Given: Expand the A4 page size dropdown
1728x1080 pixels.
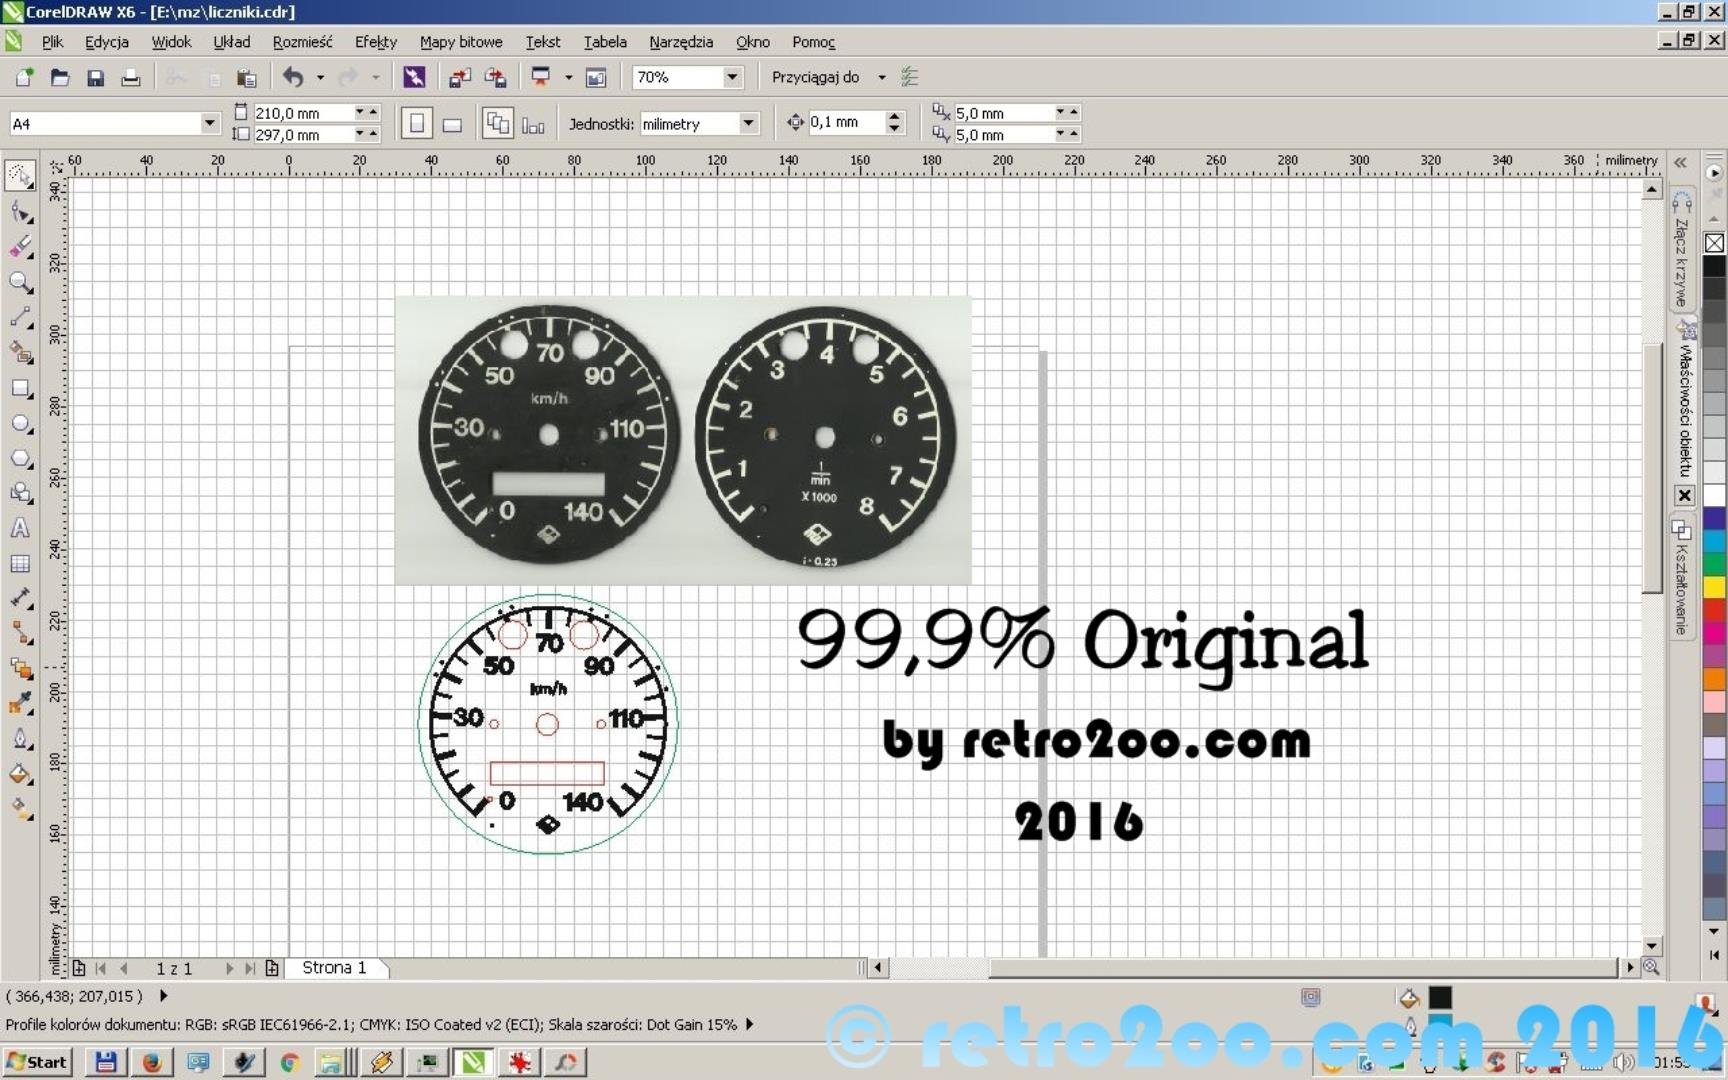Looking at the screenshot, I should (x=209, y=123).
